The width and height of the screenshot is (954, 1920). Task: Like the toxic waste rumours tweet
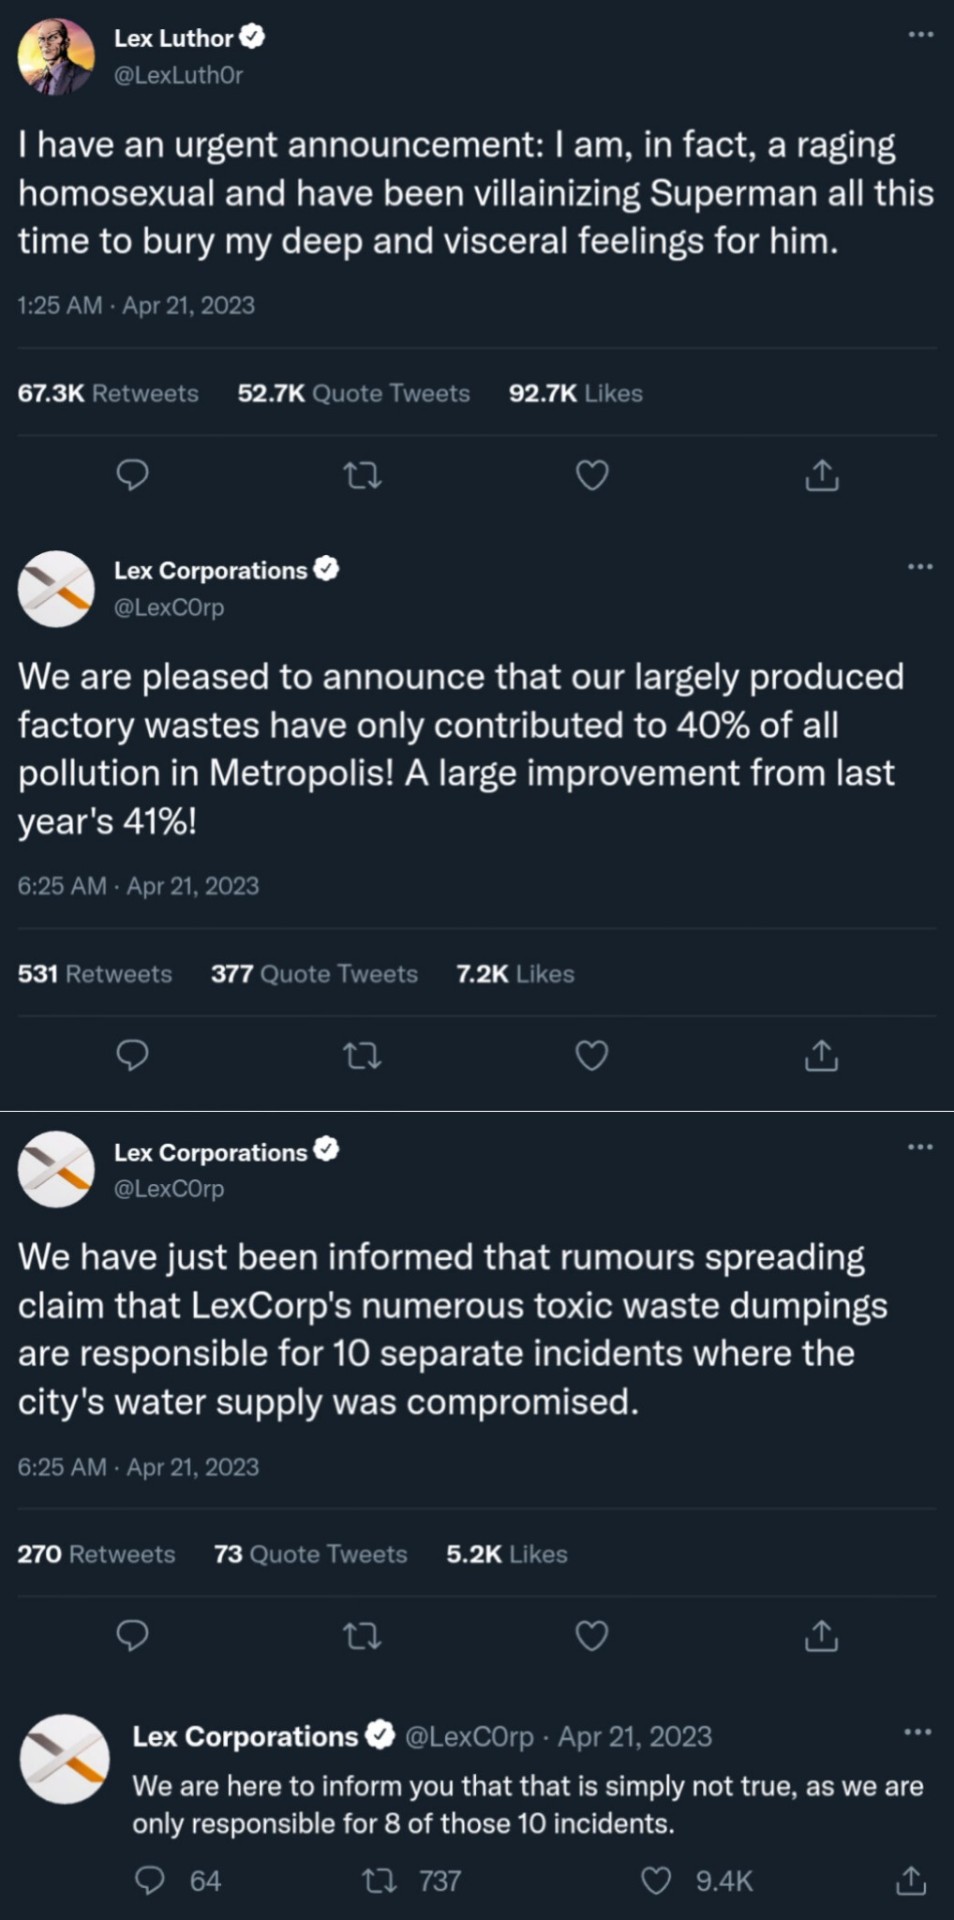592,1636
